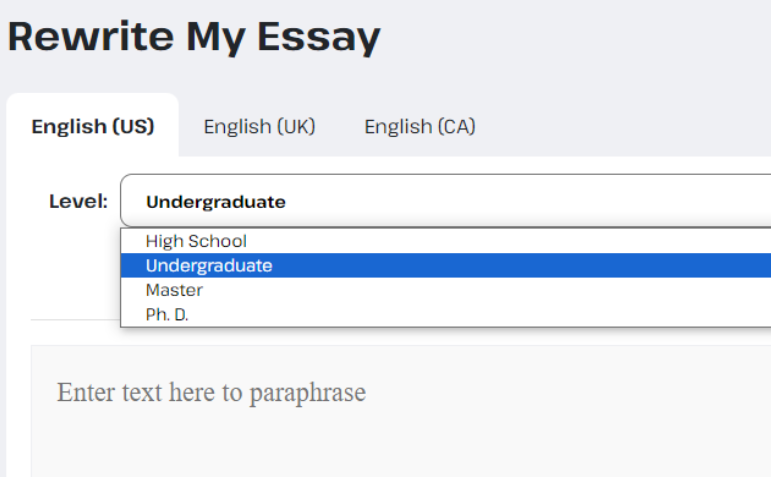Switch to the English (UK) tab
Viewport: 771px width, 477px height.
259,127
